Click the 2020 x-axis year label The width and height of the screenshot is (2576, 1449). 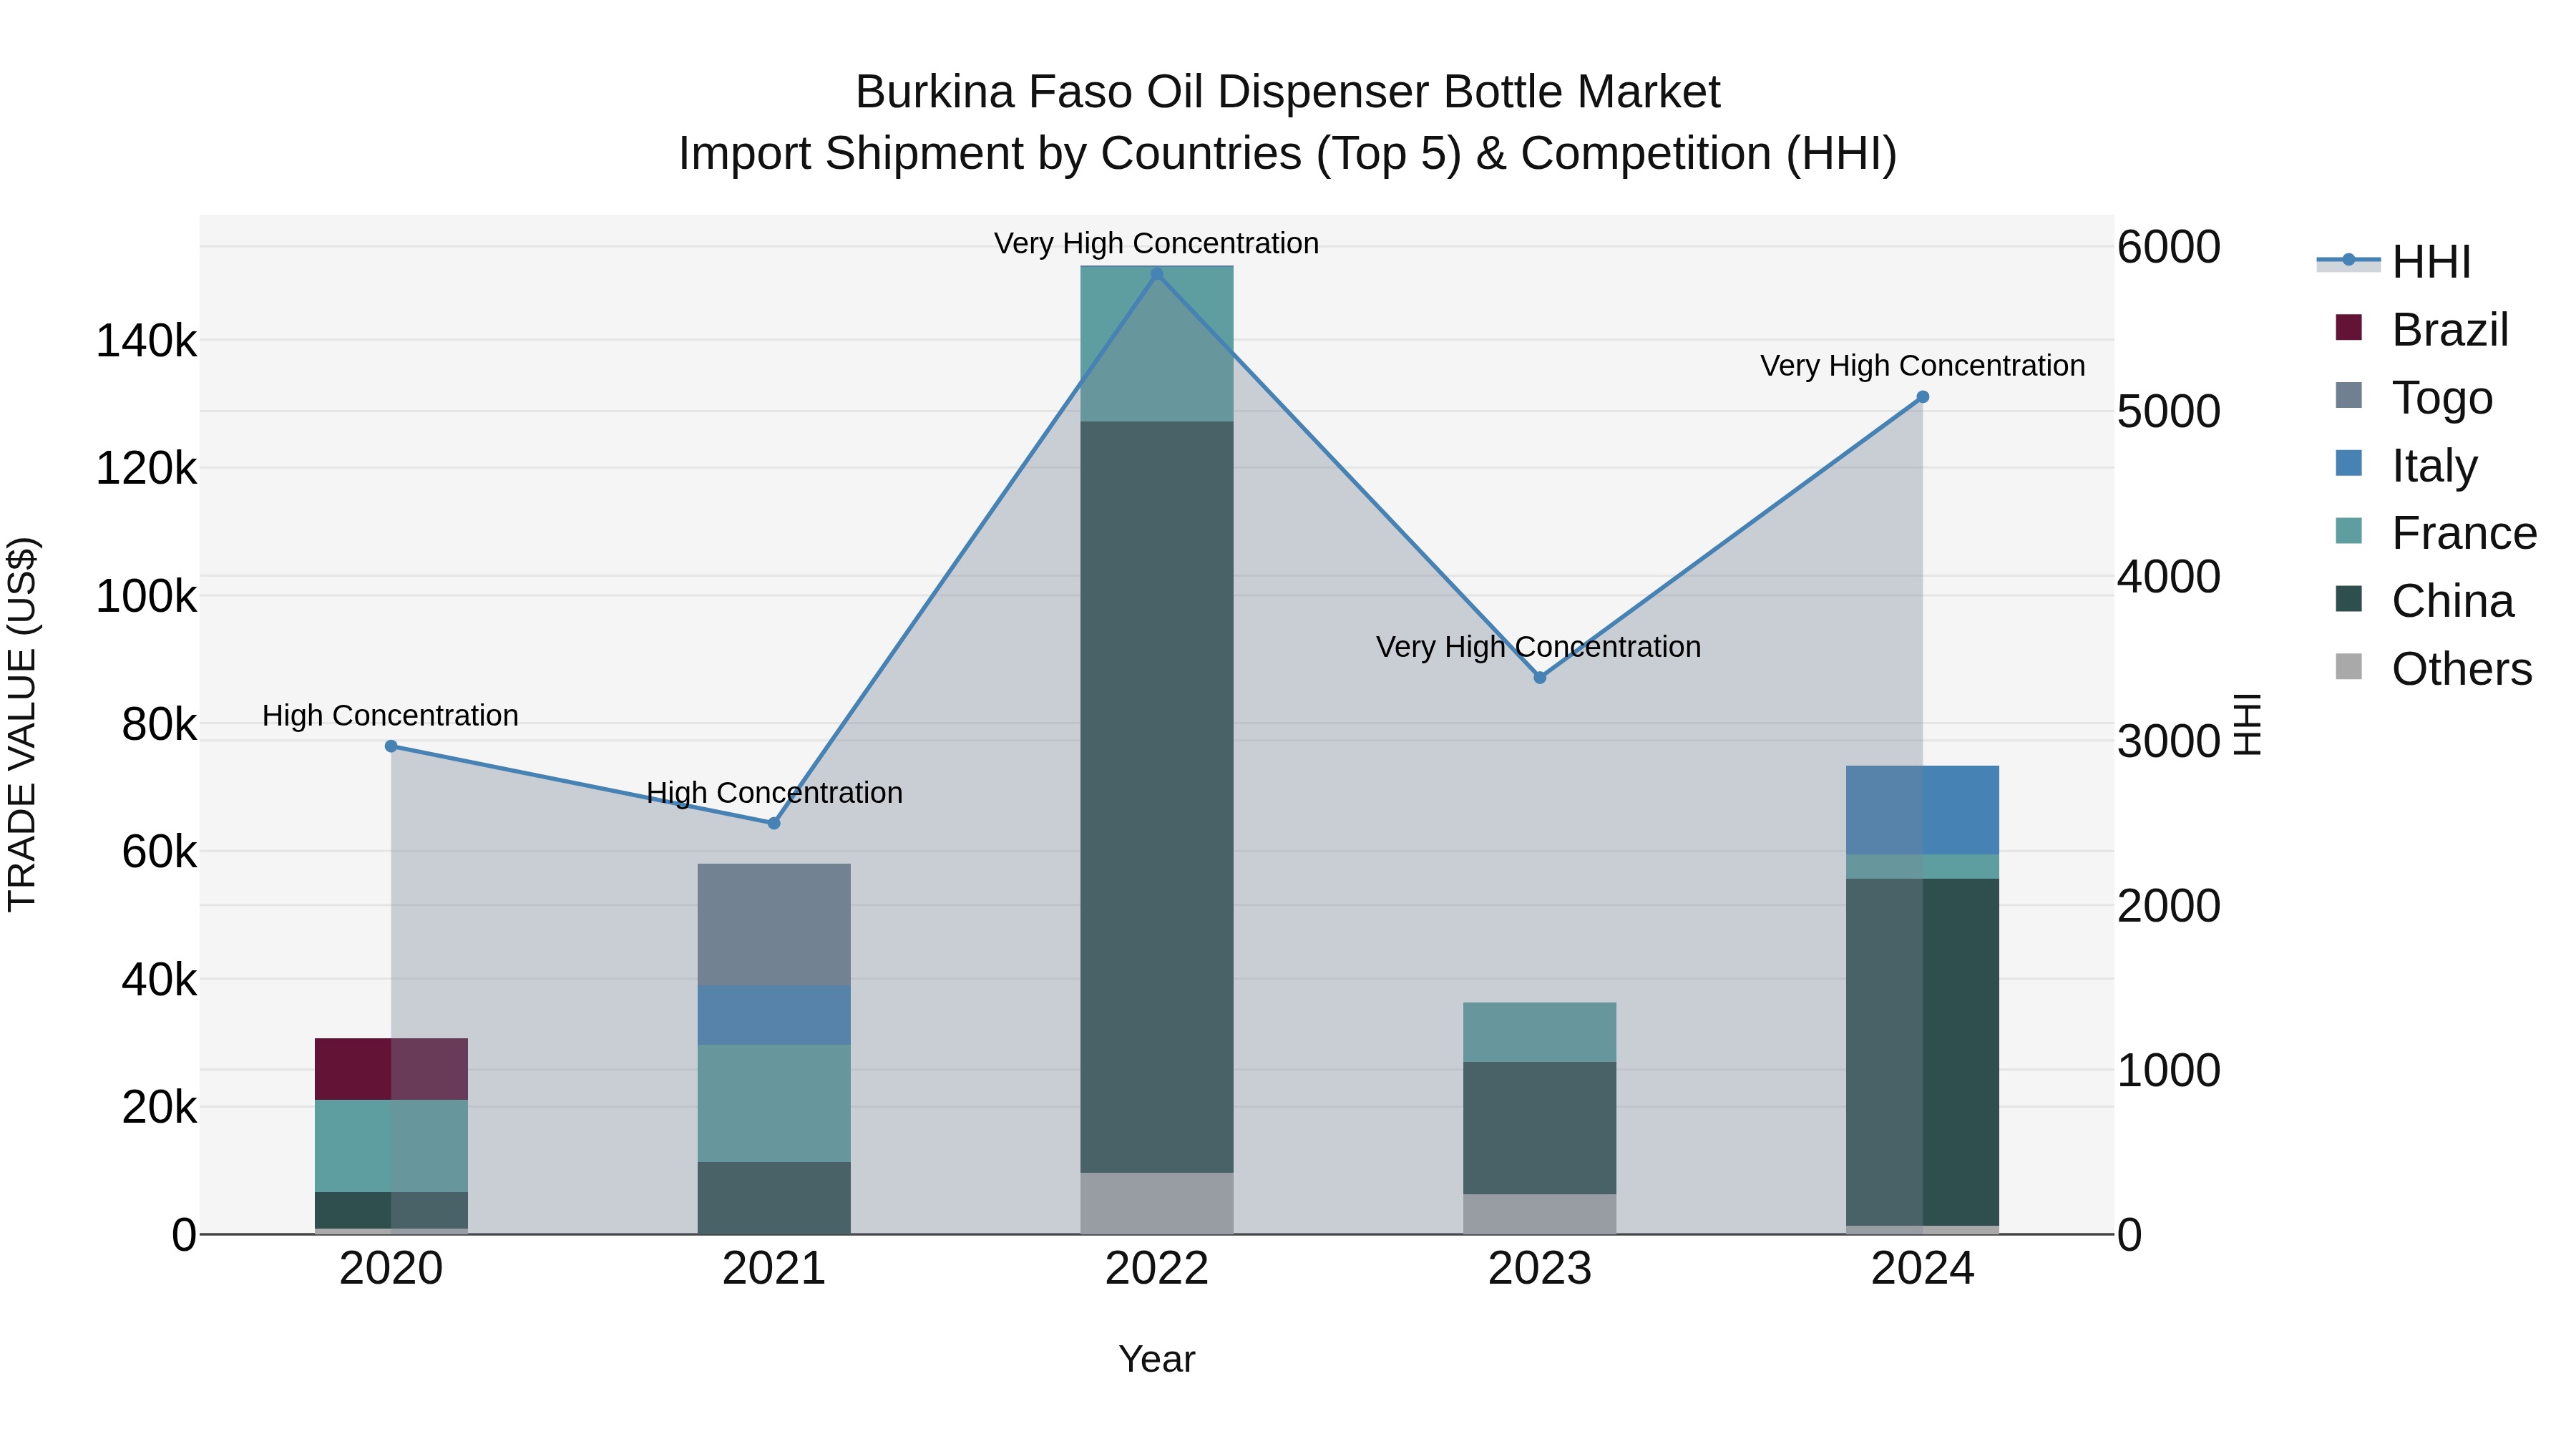coord(391,1269)
